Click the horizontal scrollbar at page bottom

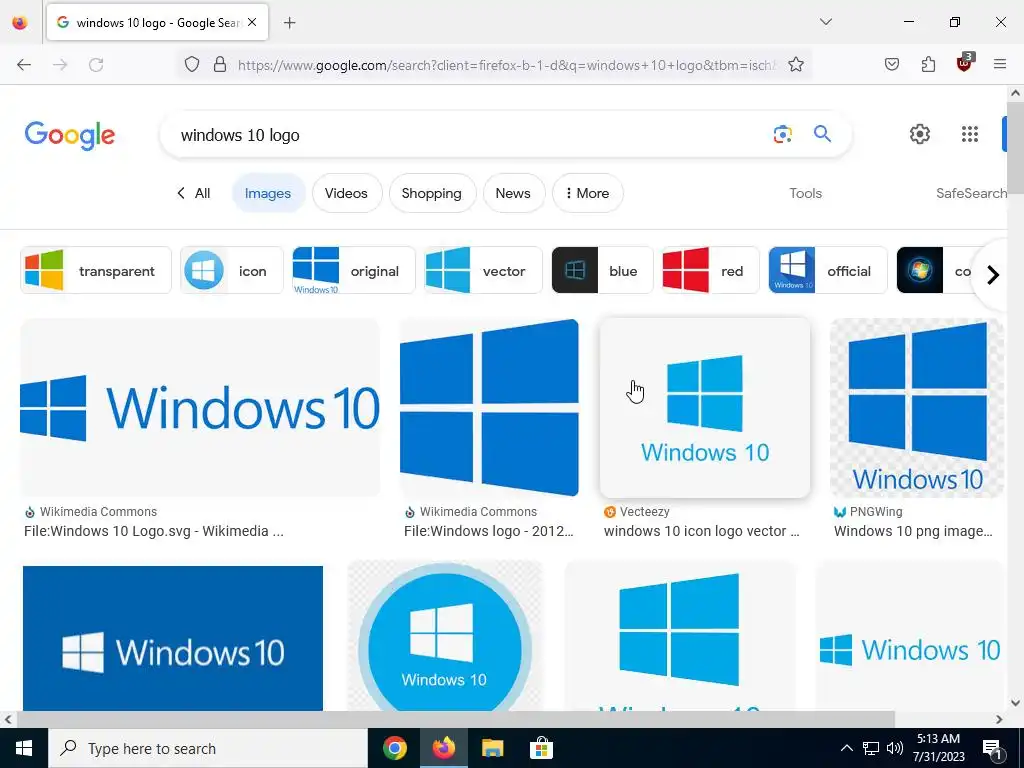click(x=456, y=719)
